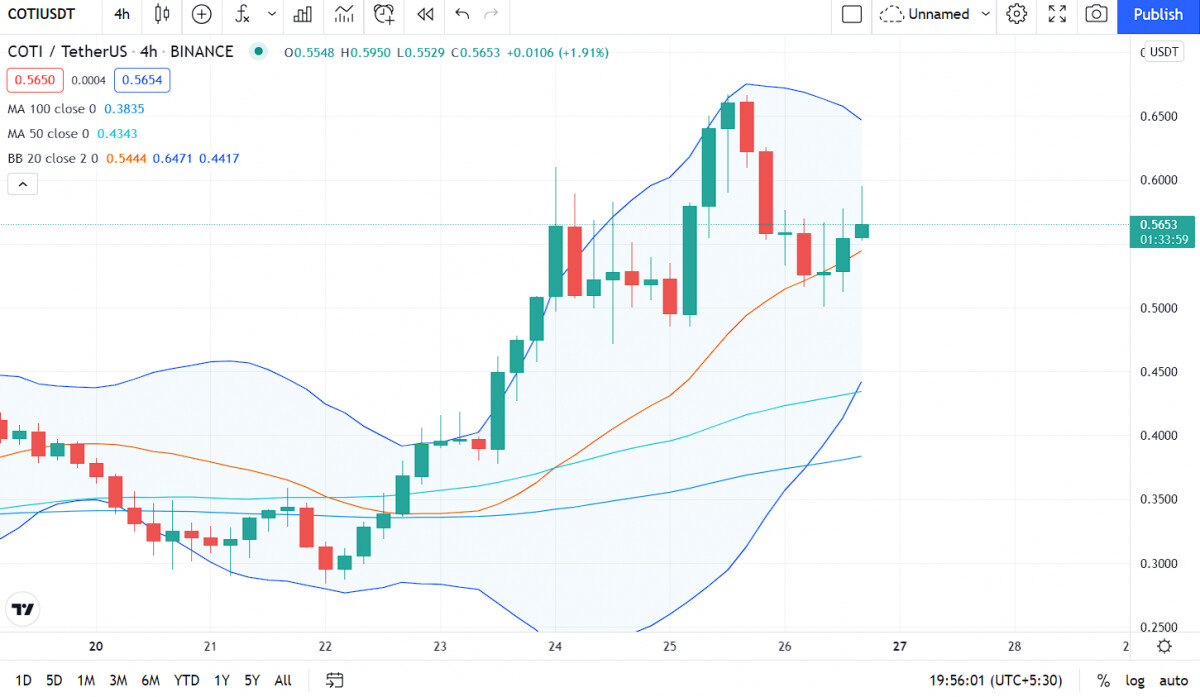Toggle auto scale
Image resolution: width=1200 pixels, height=697 pixels.
click(1173, 680)
